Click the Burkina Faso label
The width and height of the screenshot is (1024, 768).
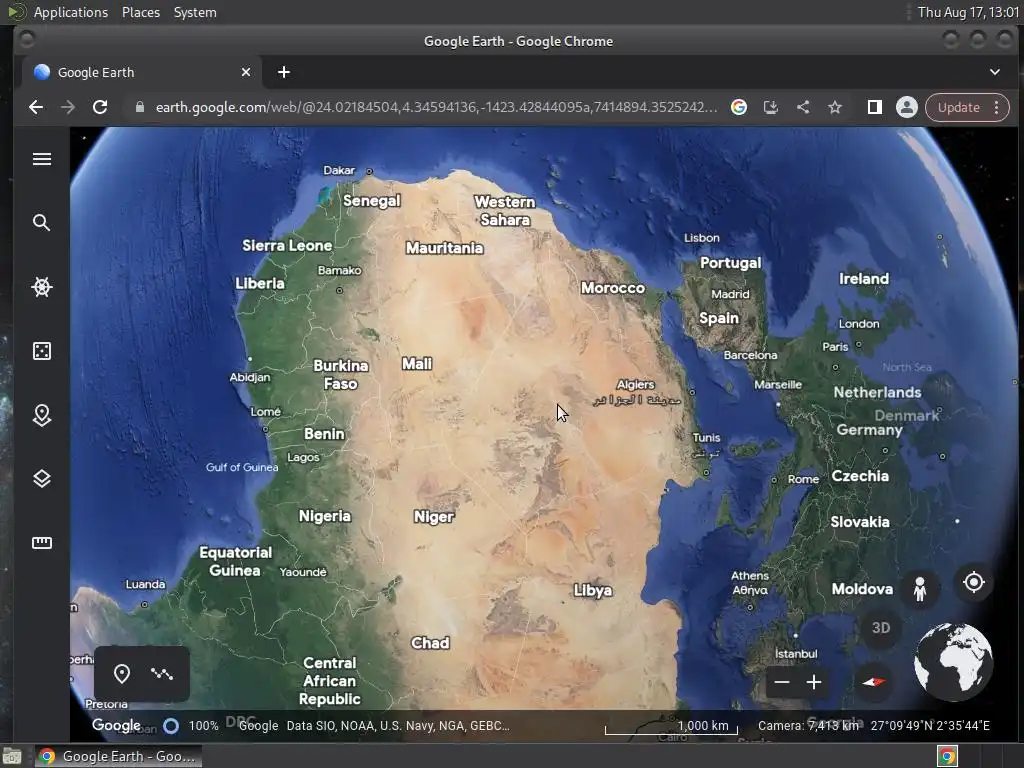(341, 374)
